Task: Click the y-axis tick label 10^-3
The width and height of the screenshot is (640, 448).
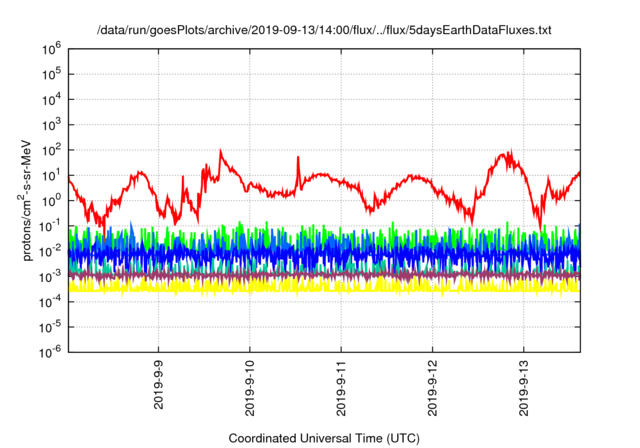Action: 50,277
